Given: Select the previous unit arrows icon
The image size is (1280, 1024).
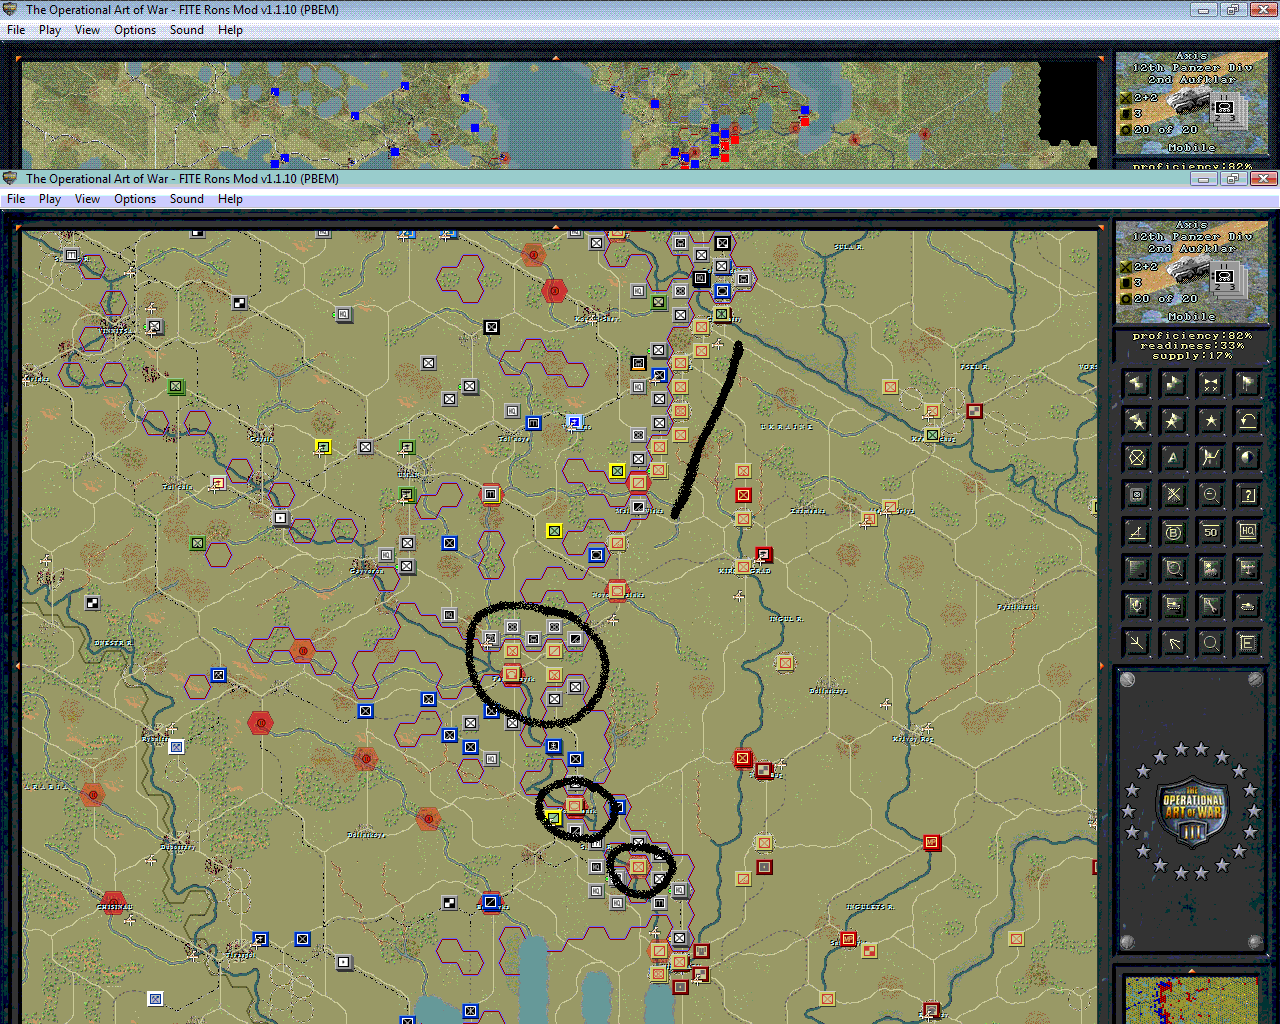Looking at the screenshot, I should click(1137, 384).
